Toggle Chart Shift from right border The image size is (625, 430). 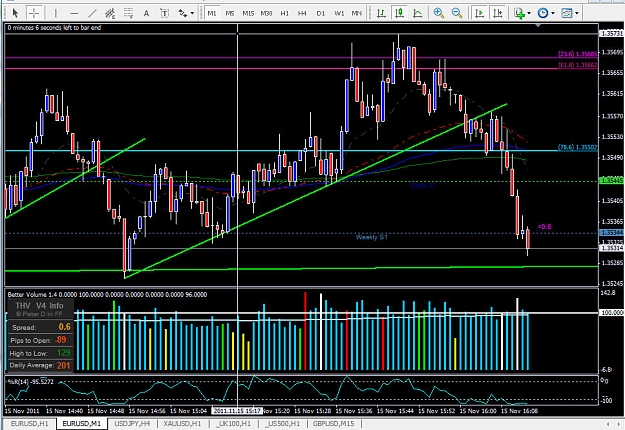click(498, 13)
